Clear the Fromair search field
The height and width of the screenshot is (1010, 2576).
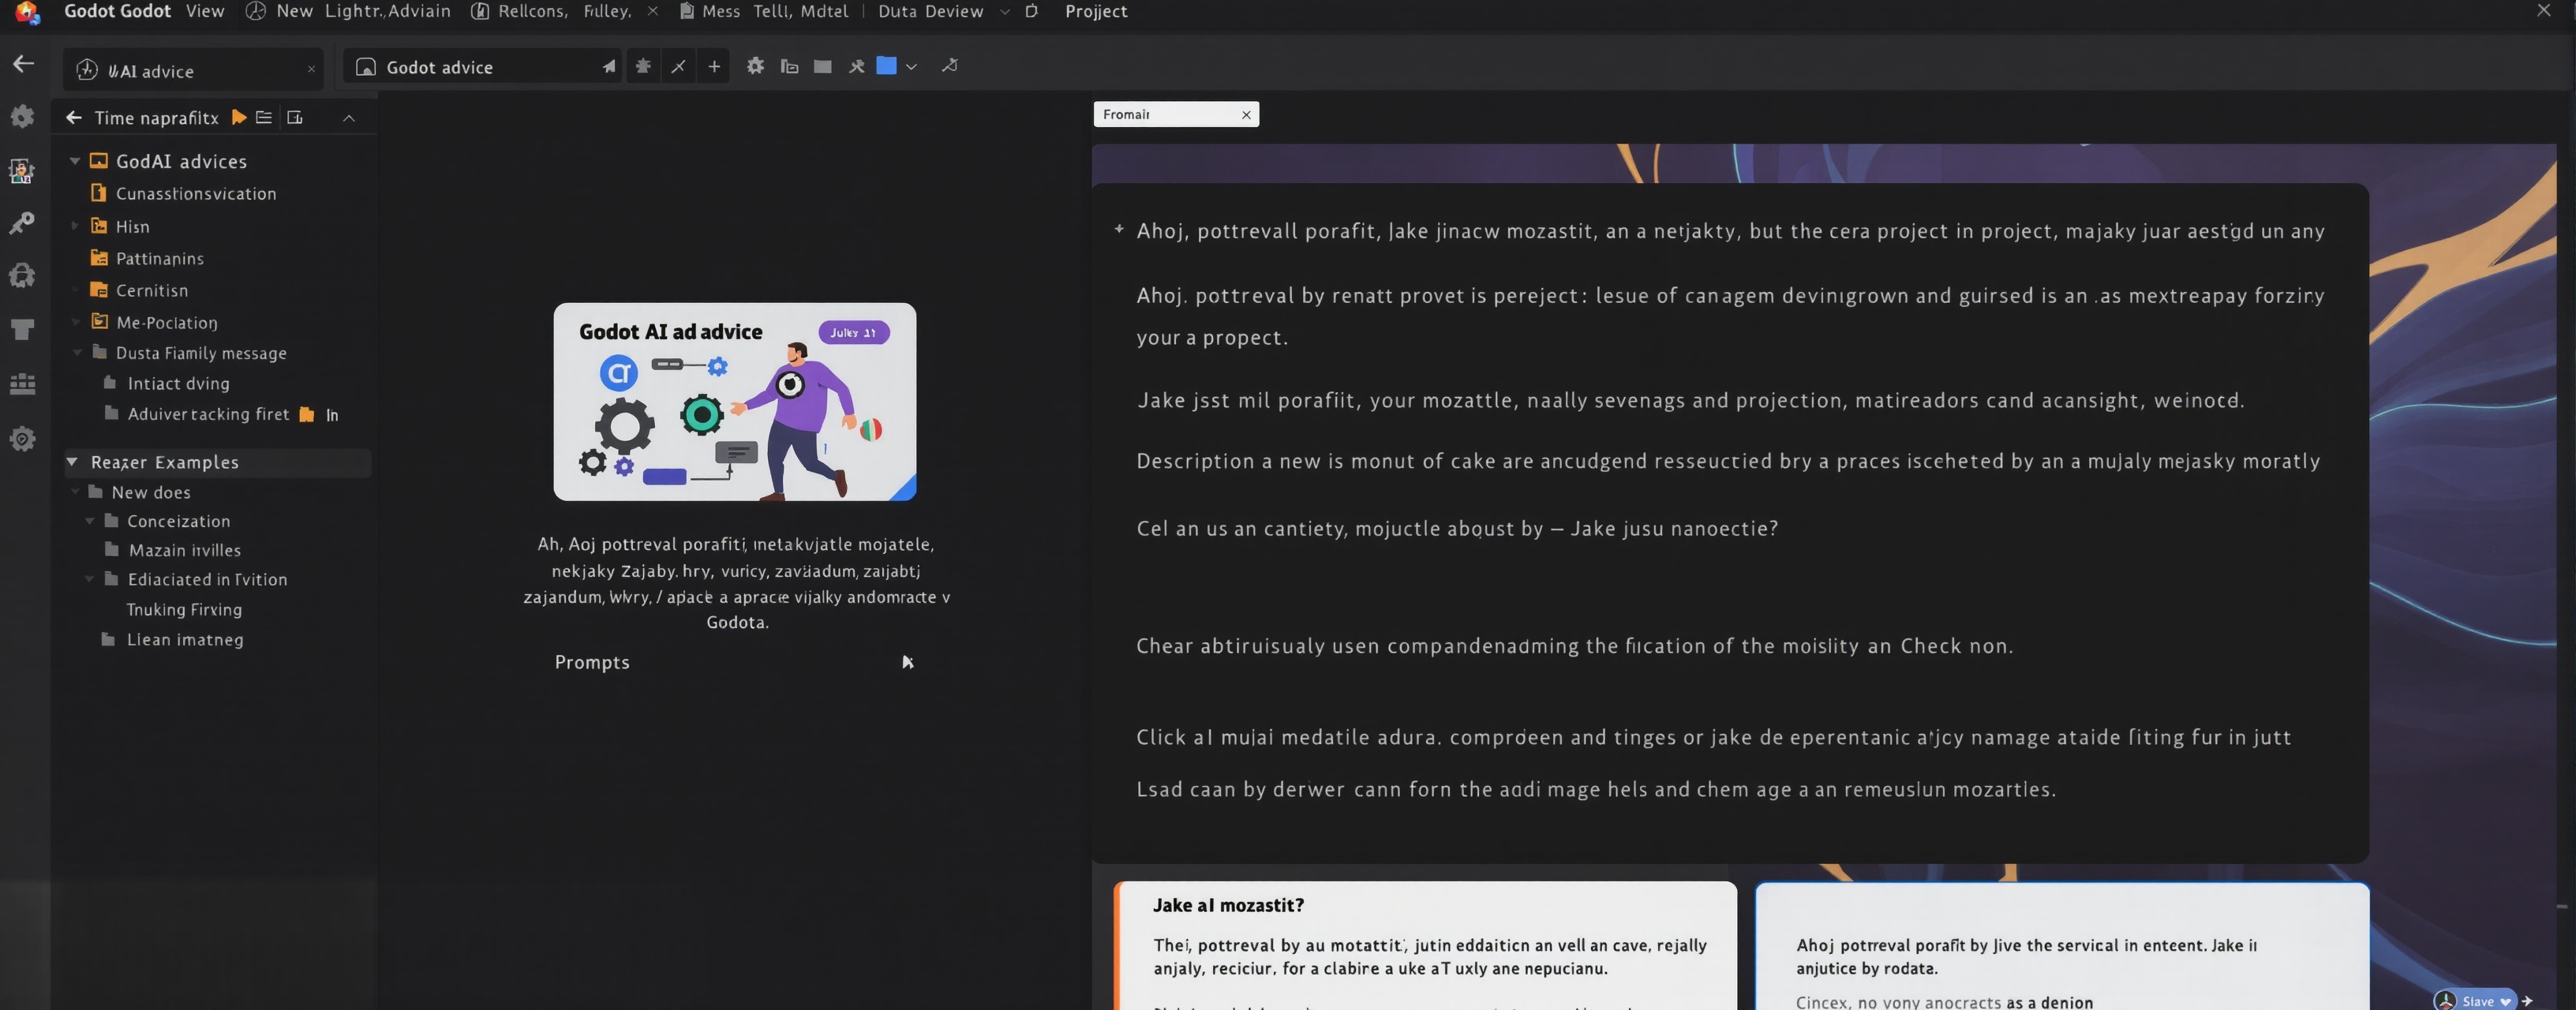tap(1246, 115)
